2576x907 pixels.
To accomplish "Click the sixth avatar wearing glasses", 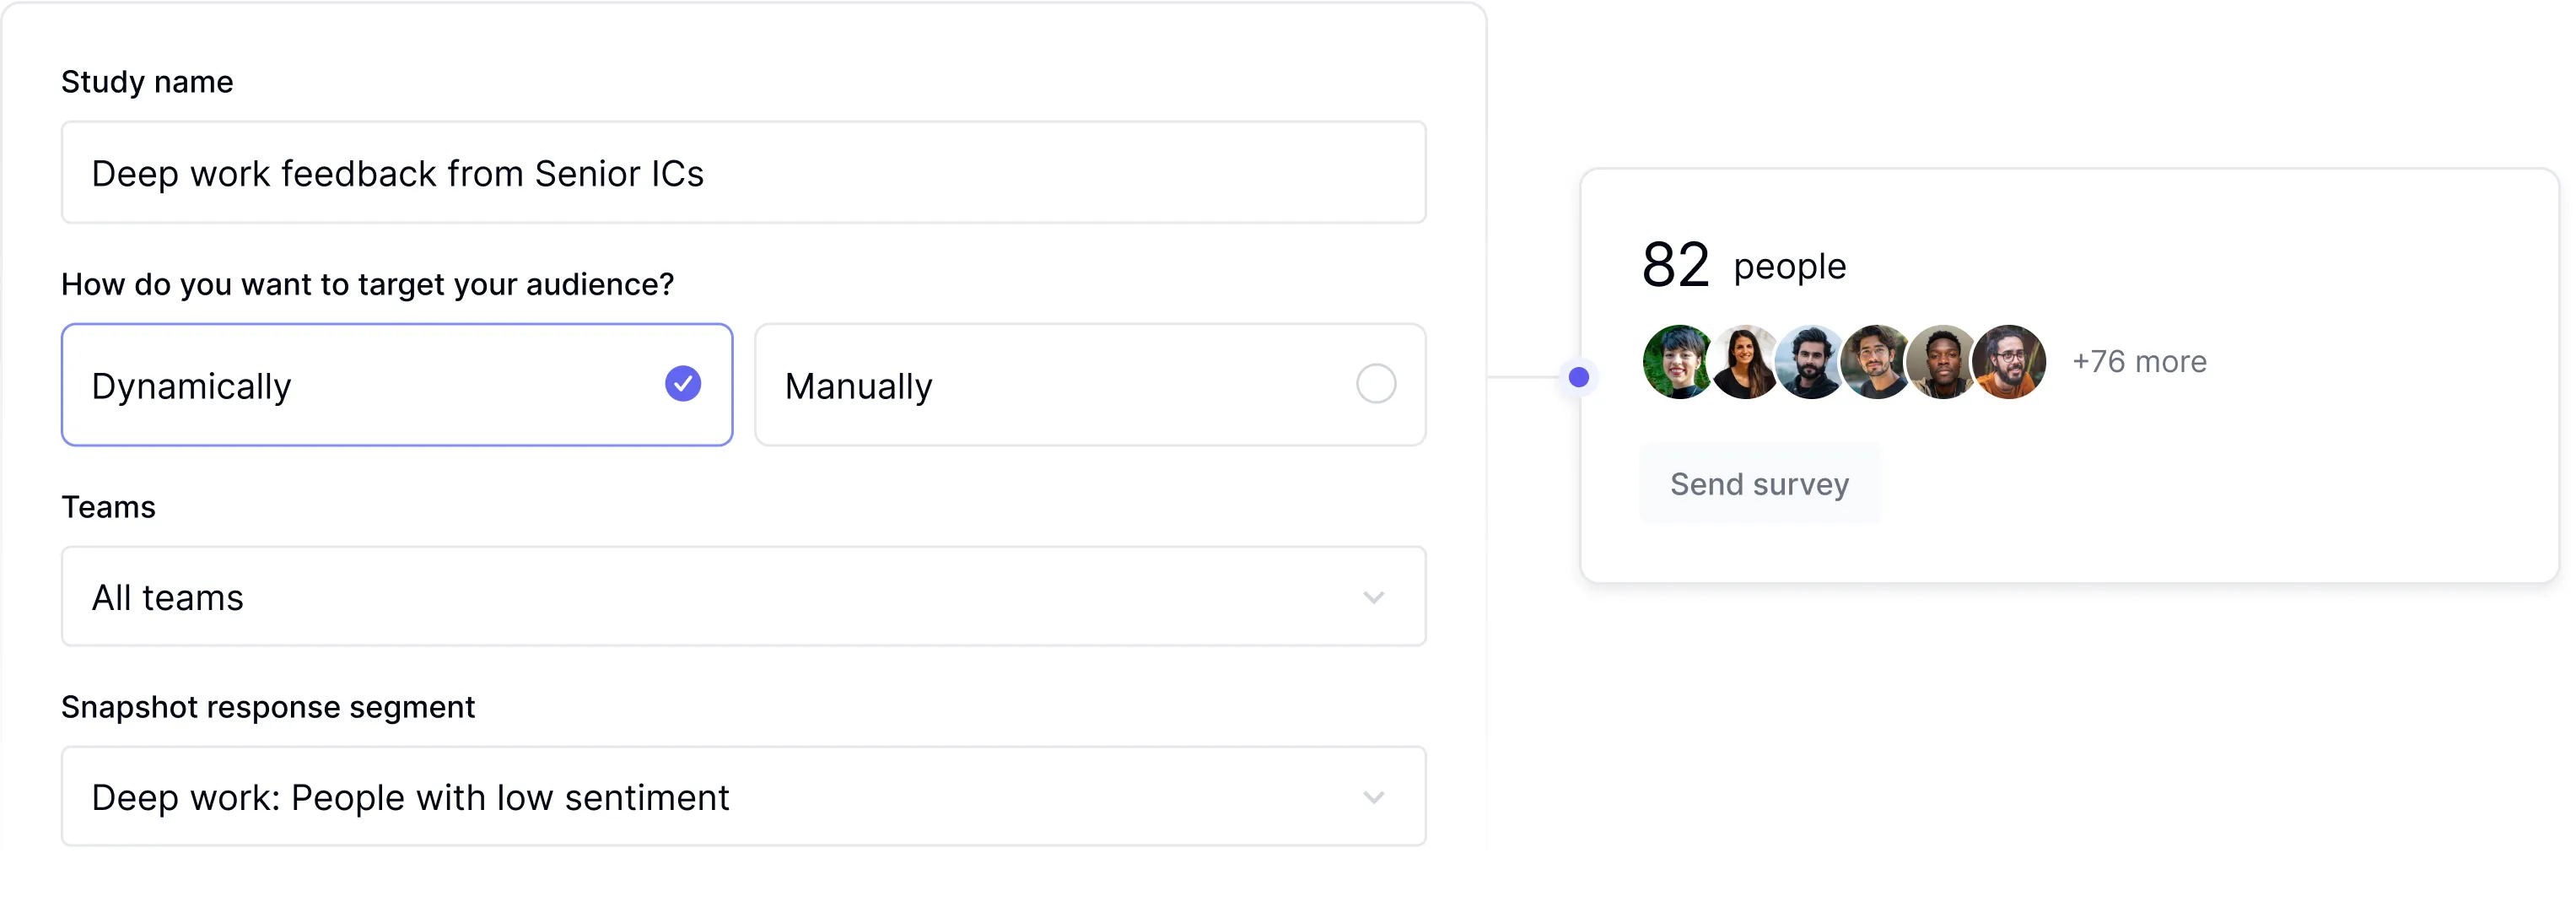I will 2009,362.
